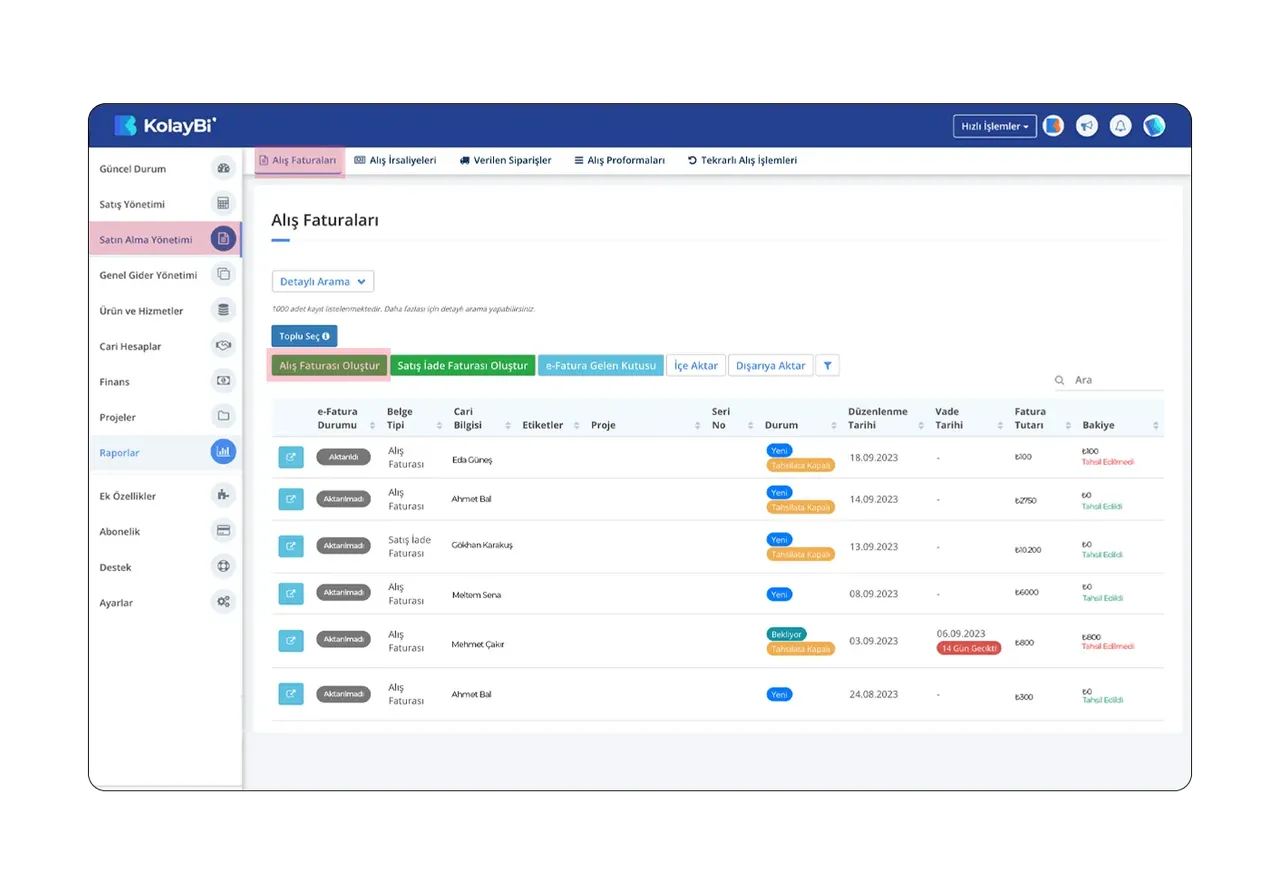Click the e-Fatura Gelen Kutusu button

(x=601, y=366)
